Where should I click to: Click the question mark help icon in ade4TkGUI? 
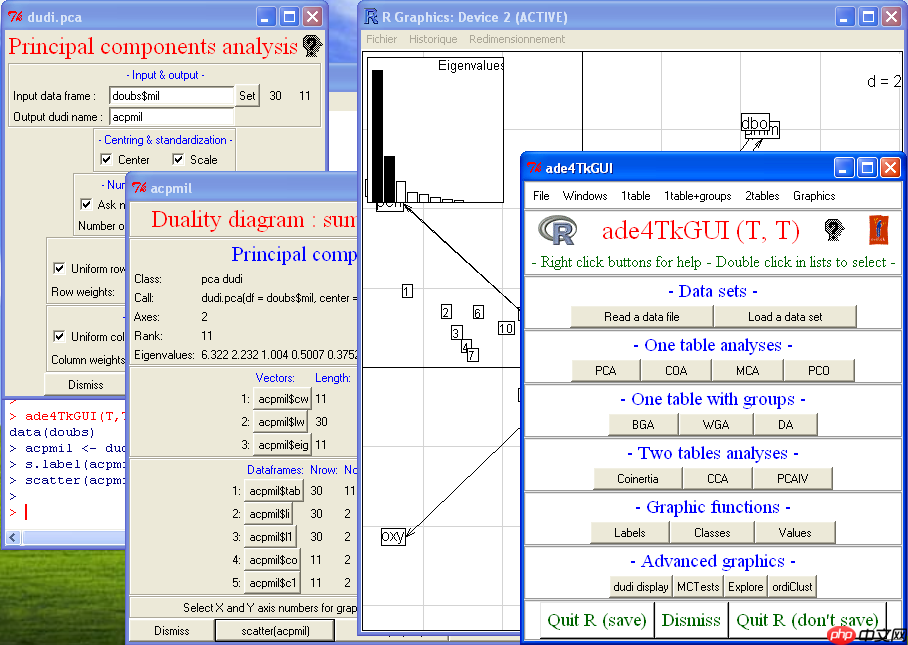point(833,231)
